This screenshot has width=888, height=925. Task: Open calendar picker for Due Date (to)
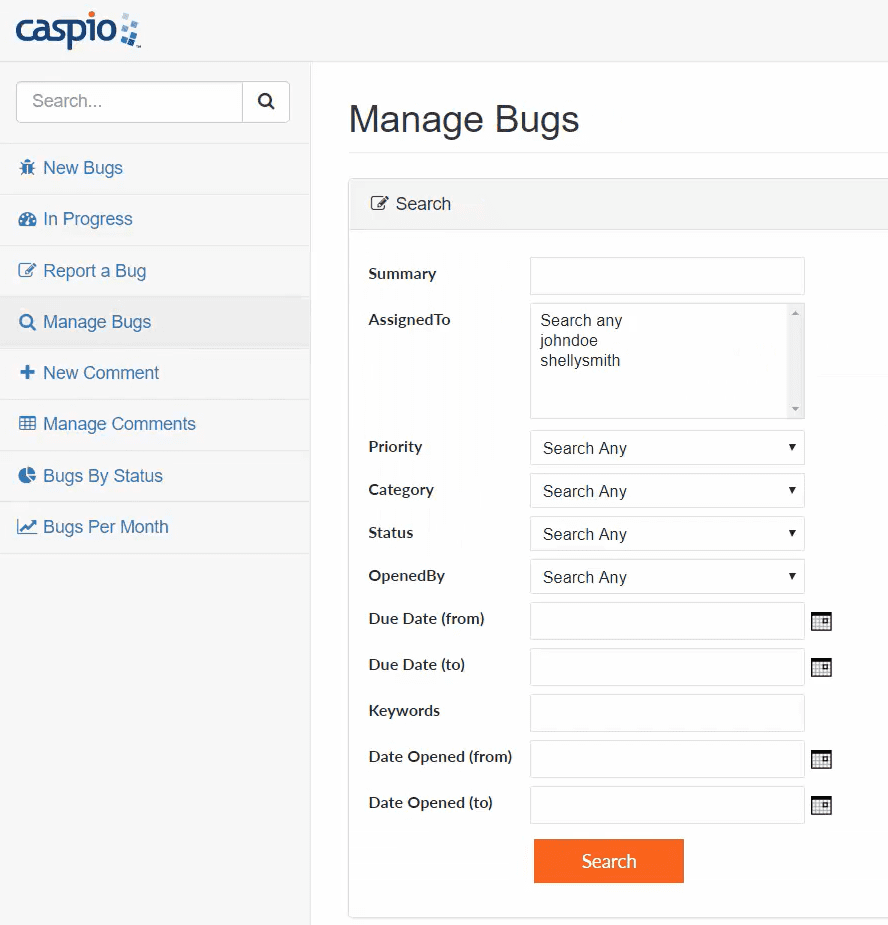tap(821, 668)
